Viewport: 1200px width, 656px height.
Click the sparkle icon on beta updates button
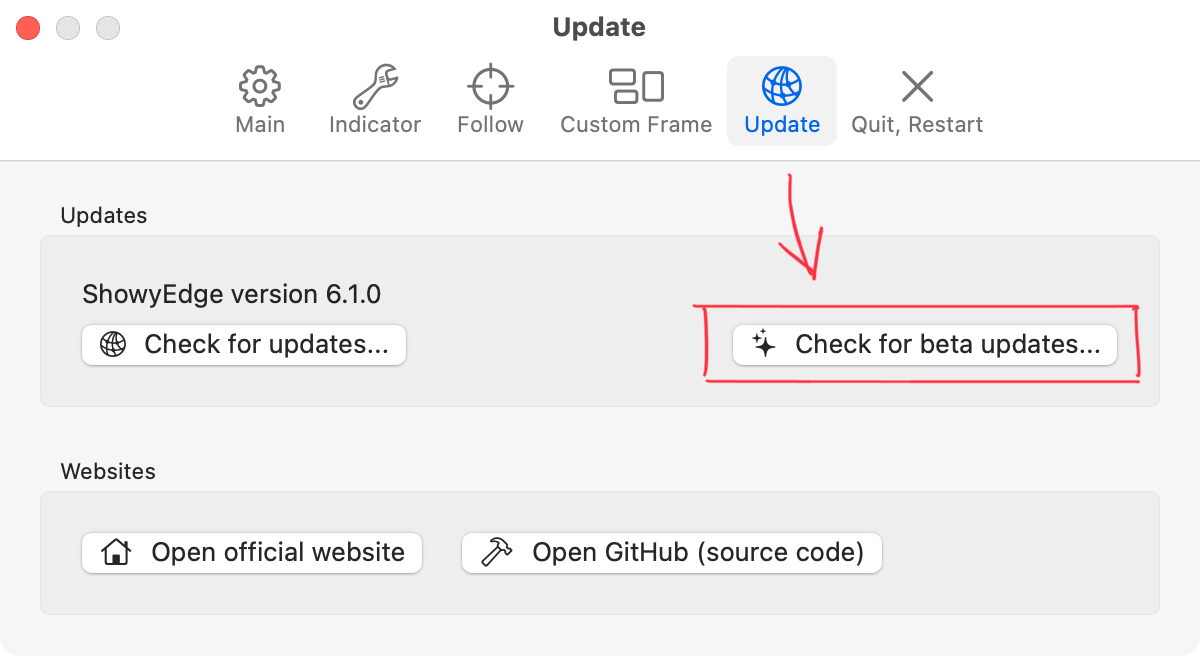(x=764, y=344)
